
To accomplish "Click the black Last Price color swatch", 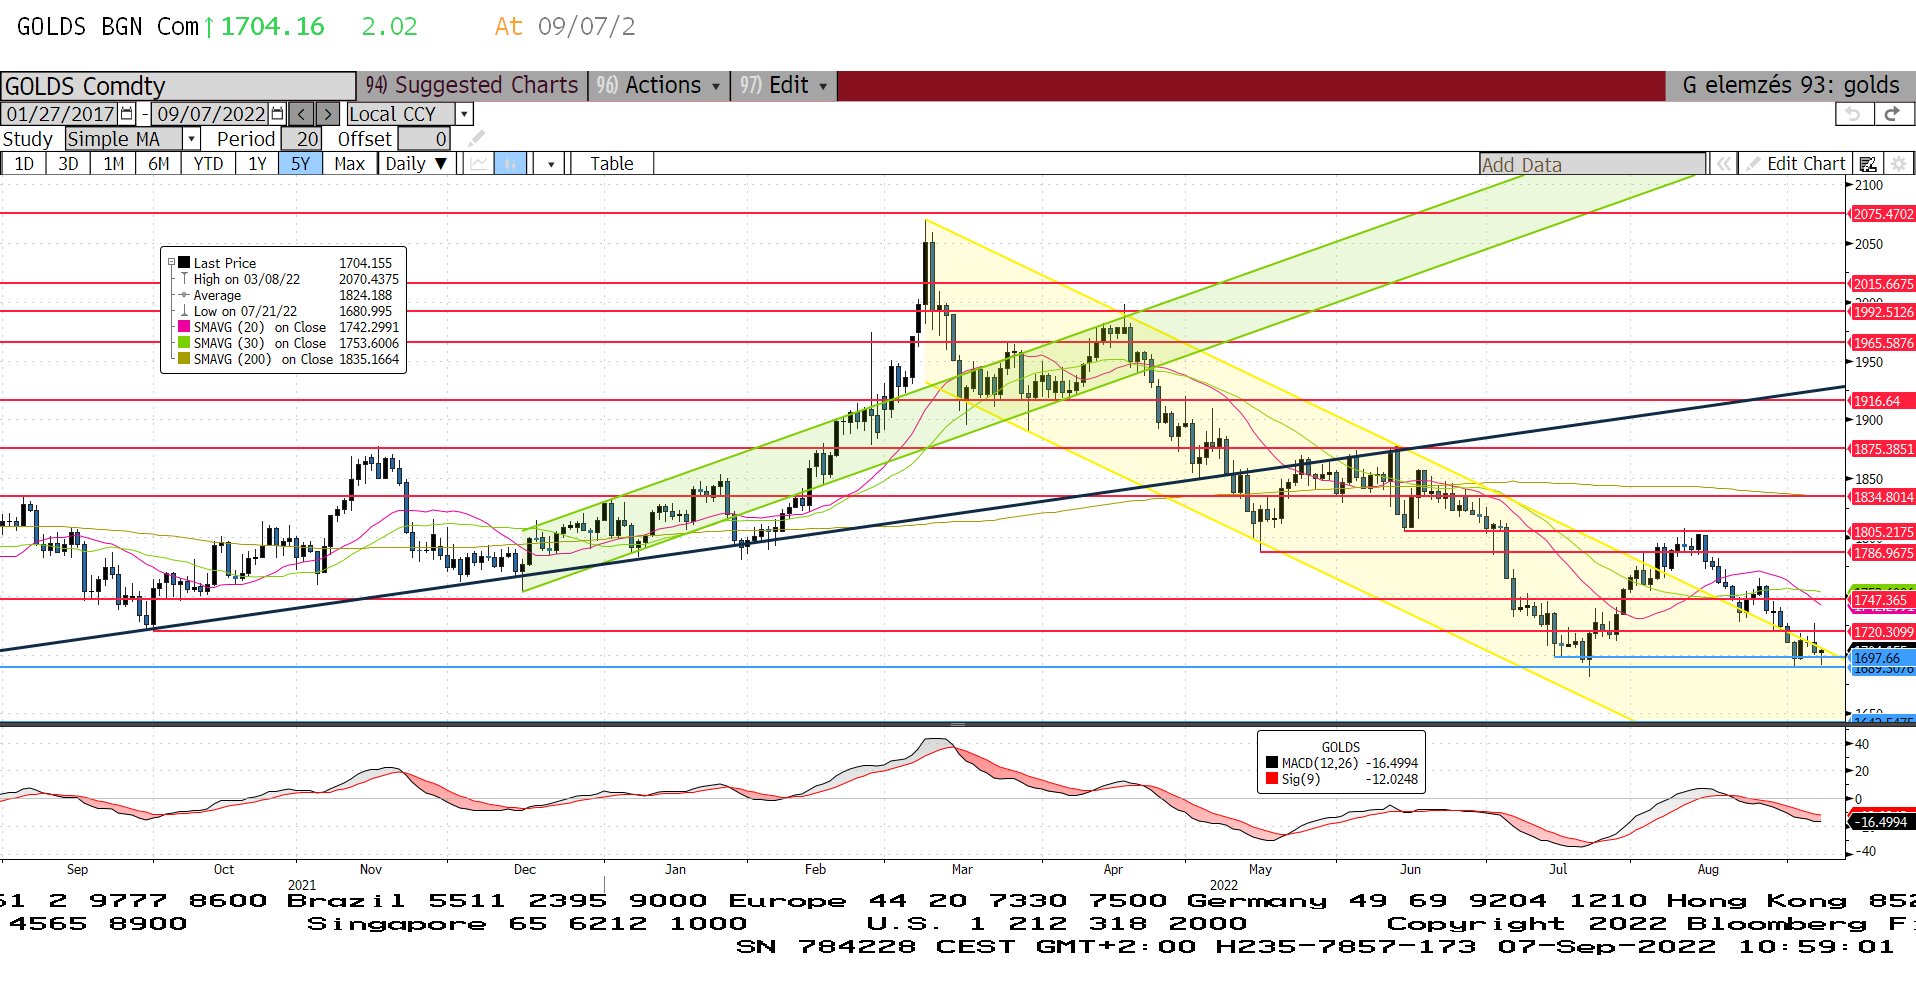I will [184, 263].
